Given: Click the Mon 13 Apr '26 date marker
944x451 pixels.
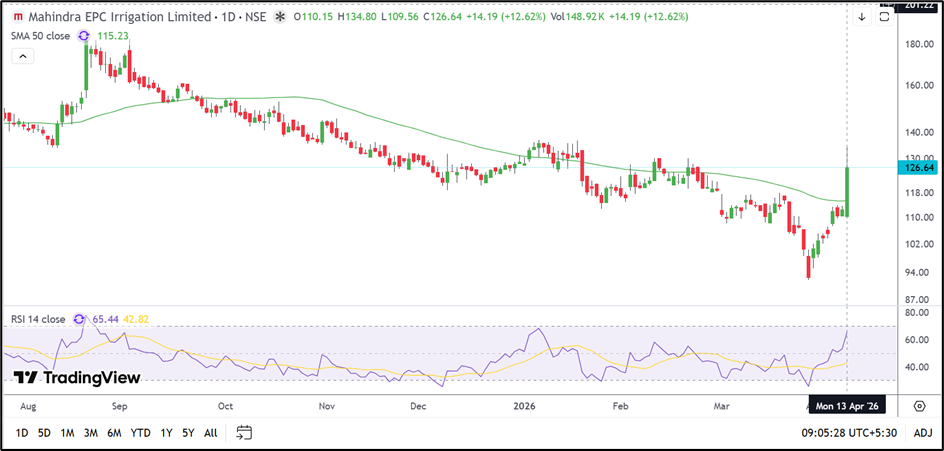Looking at the screenshot, I should point(849,406).
